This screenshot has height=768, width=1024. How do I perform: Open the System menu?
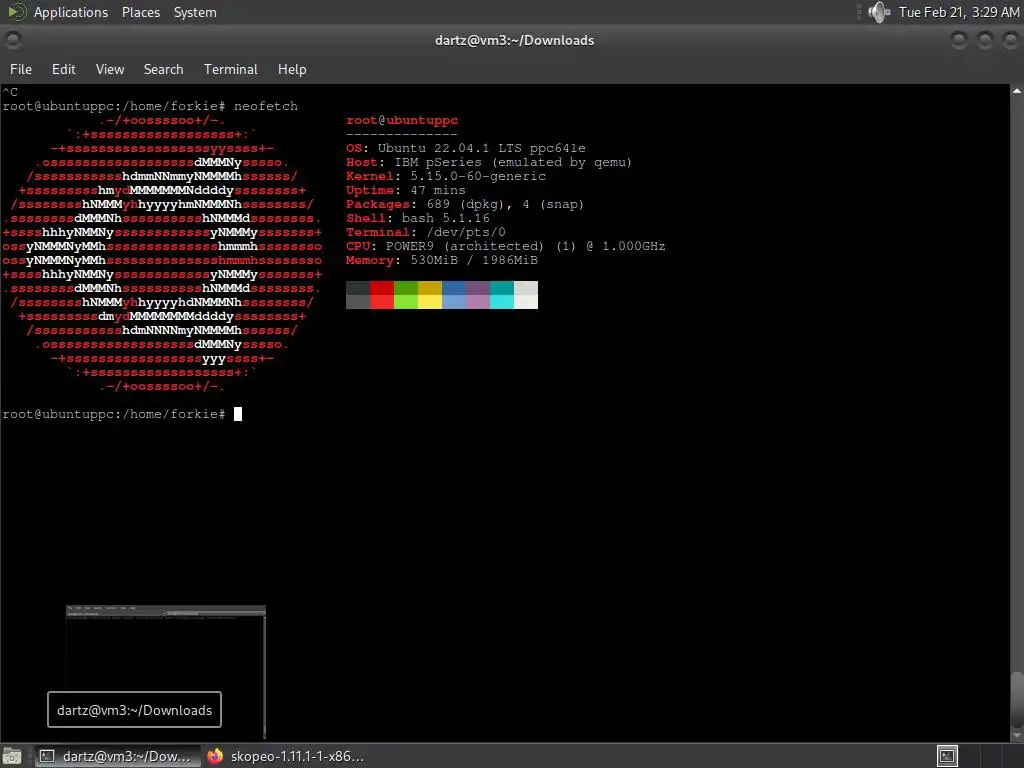(195, 12)
